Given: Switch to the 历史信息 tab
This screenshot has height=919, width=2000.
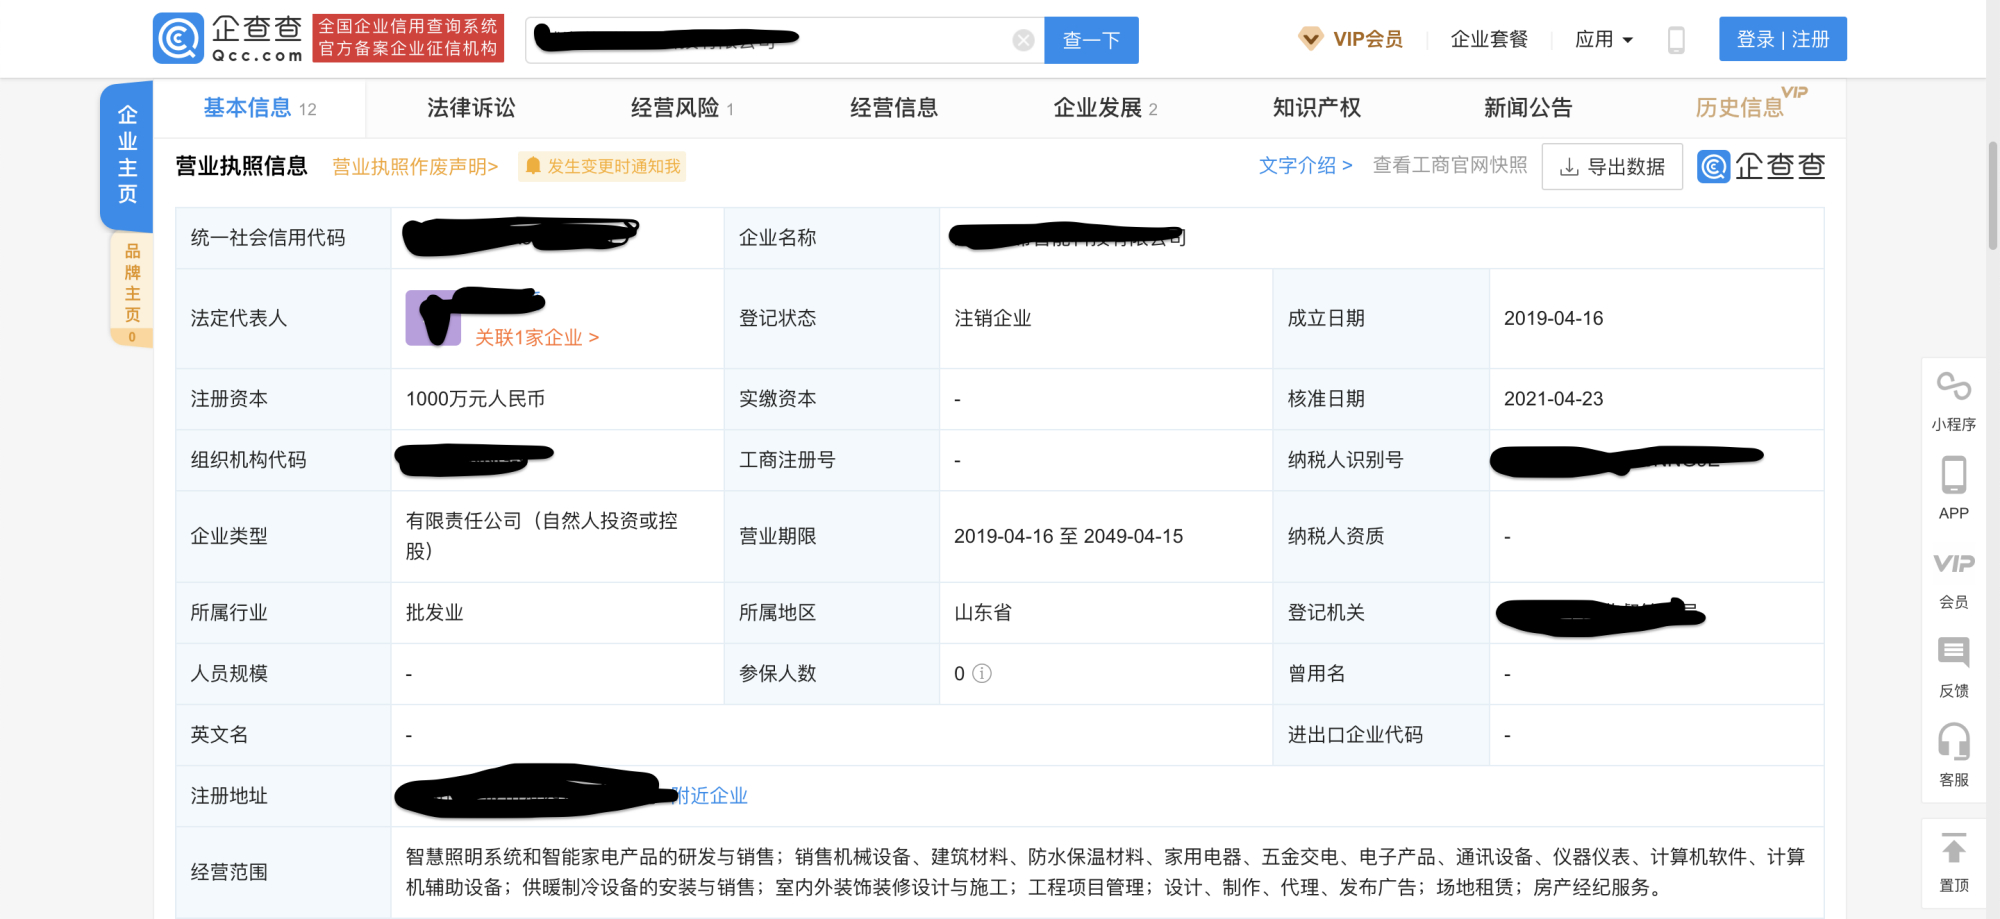Looking at the screenshot, I should (x=1738, y=107).
